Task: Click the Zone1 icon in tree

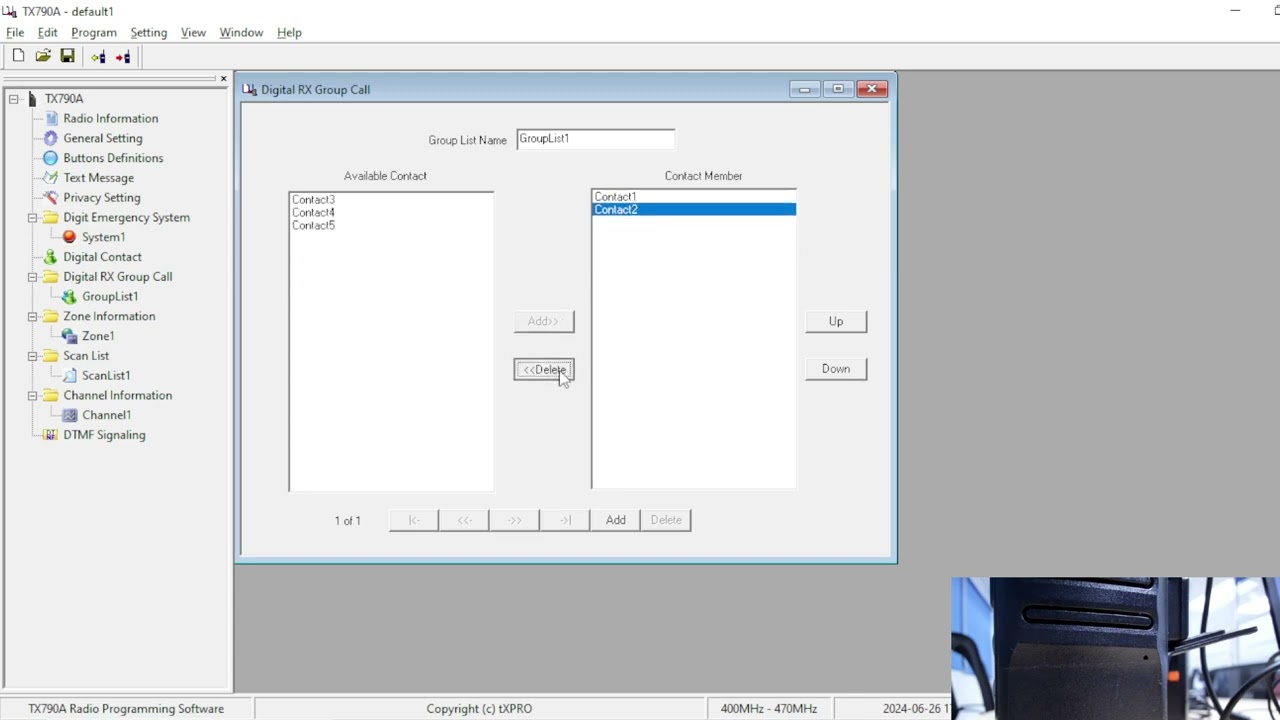Action: [69, 336]
